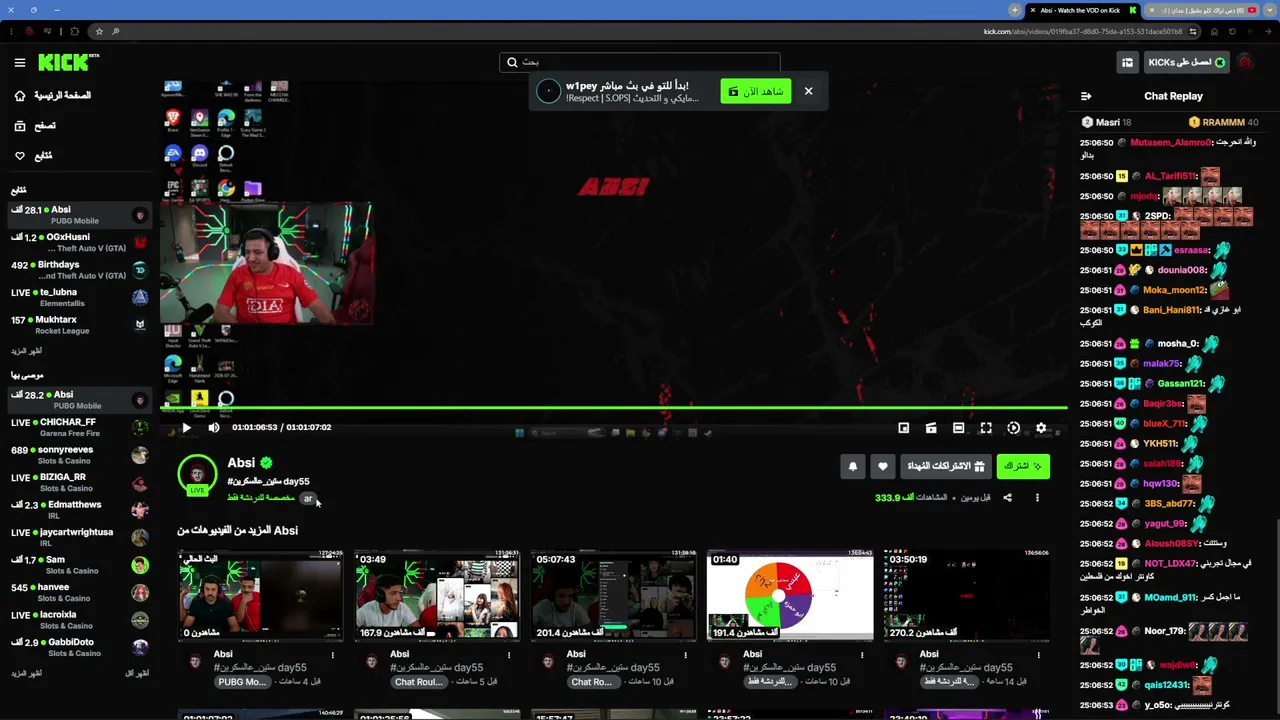Open the w1pey channel avatar in notification
1280x720 pixels.
pos(548,91)
